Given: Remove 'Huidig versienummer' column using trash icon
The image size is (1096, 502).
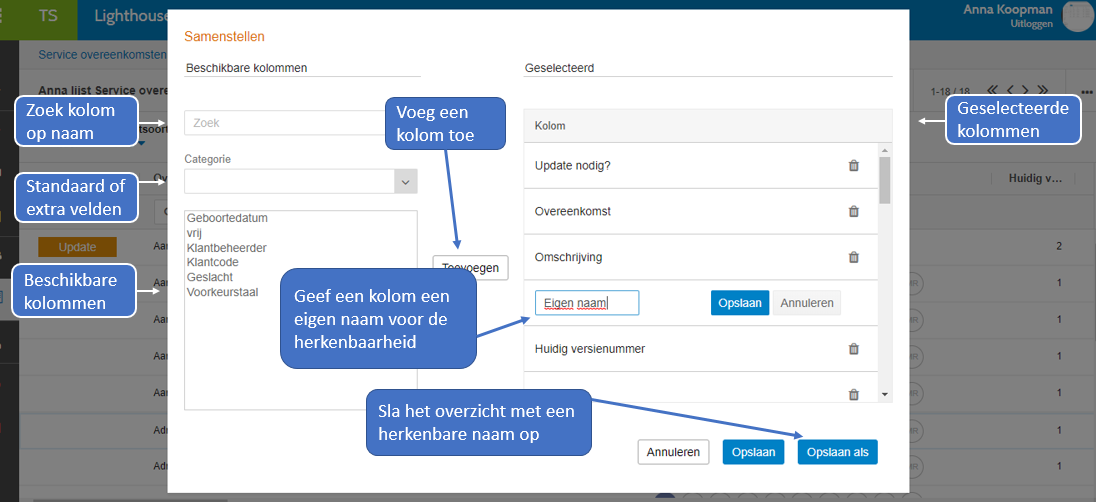Looking at the screenshot, I should pyautogui.click(x=853, y=349).
